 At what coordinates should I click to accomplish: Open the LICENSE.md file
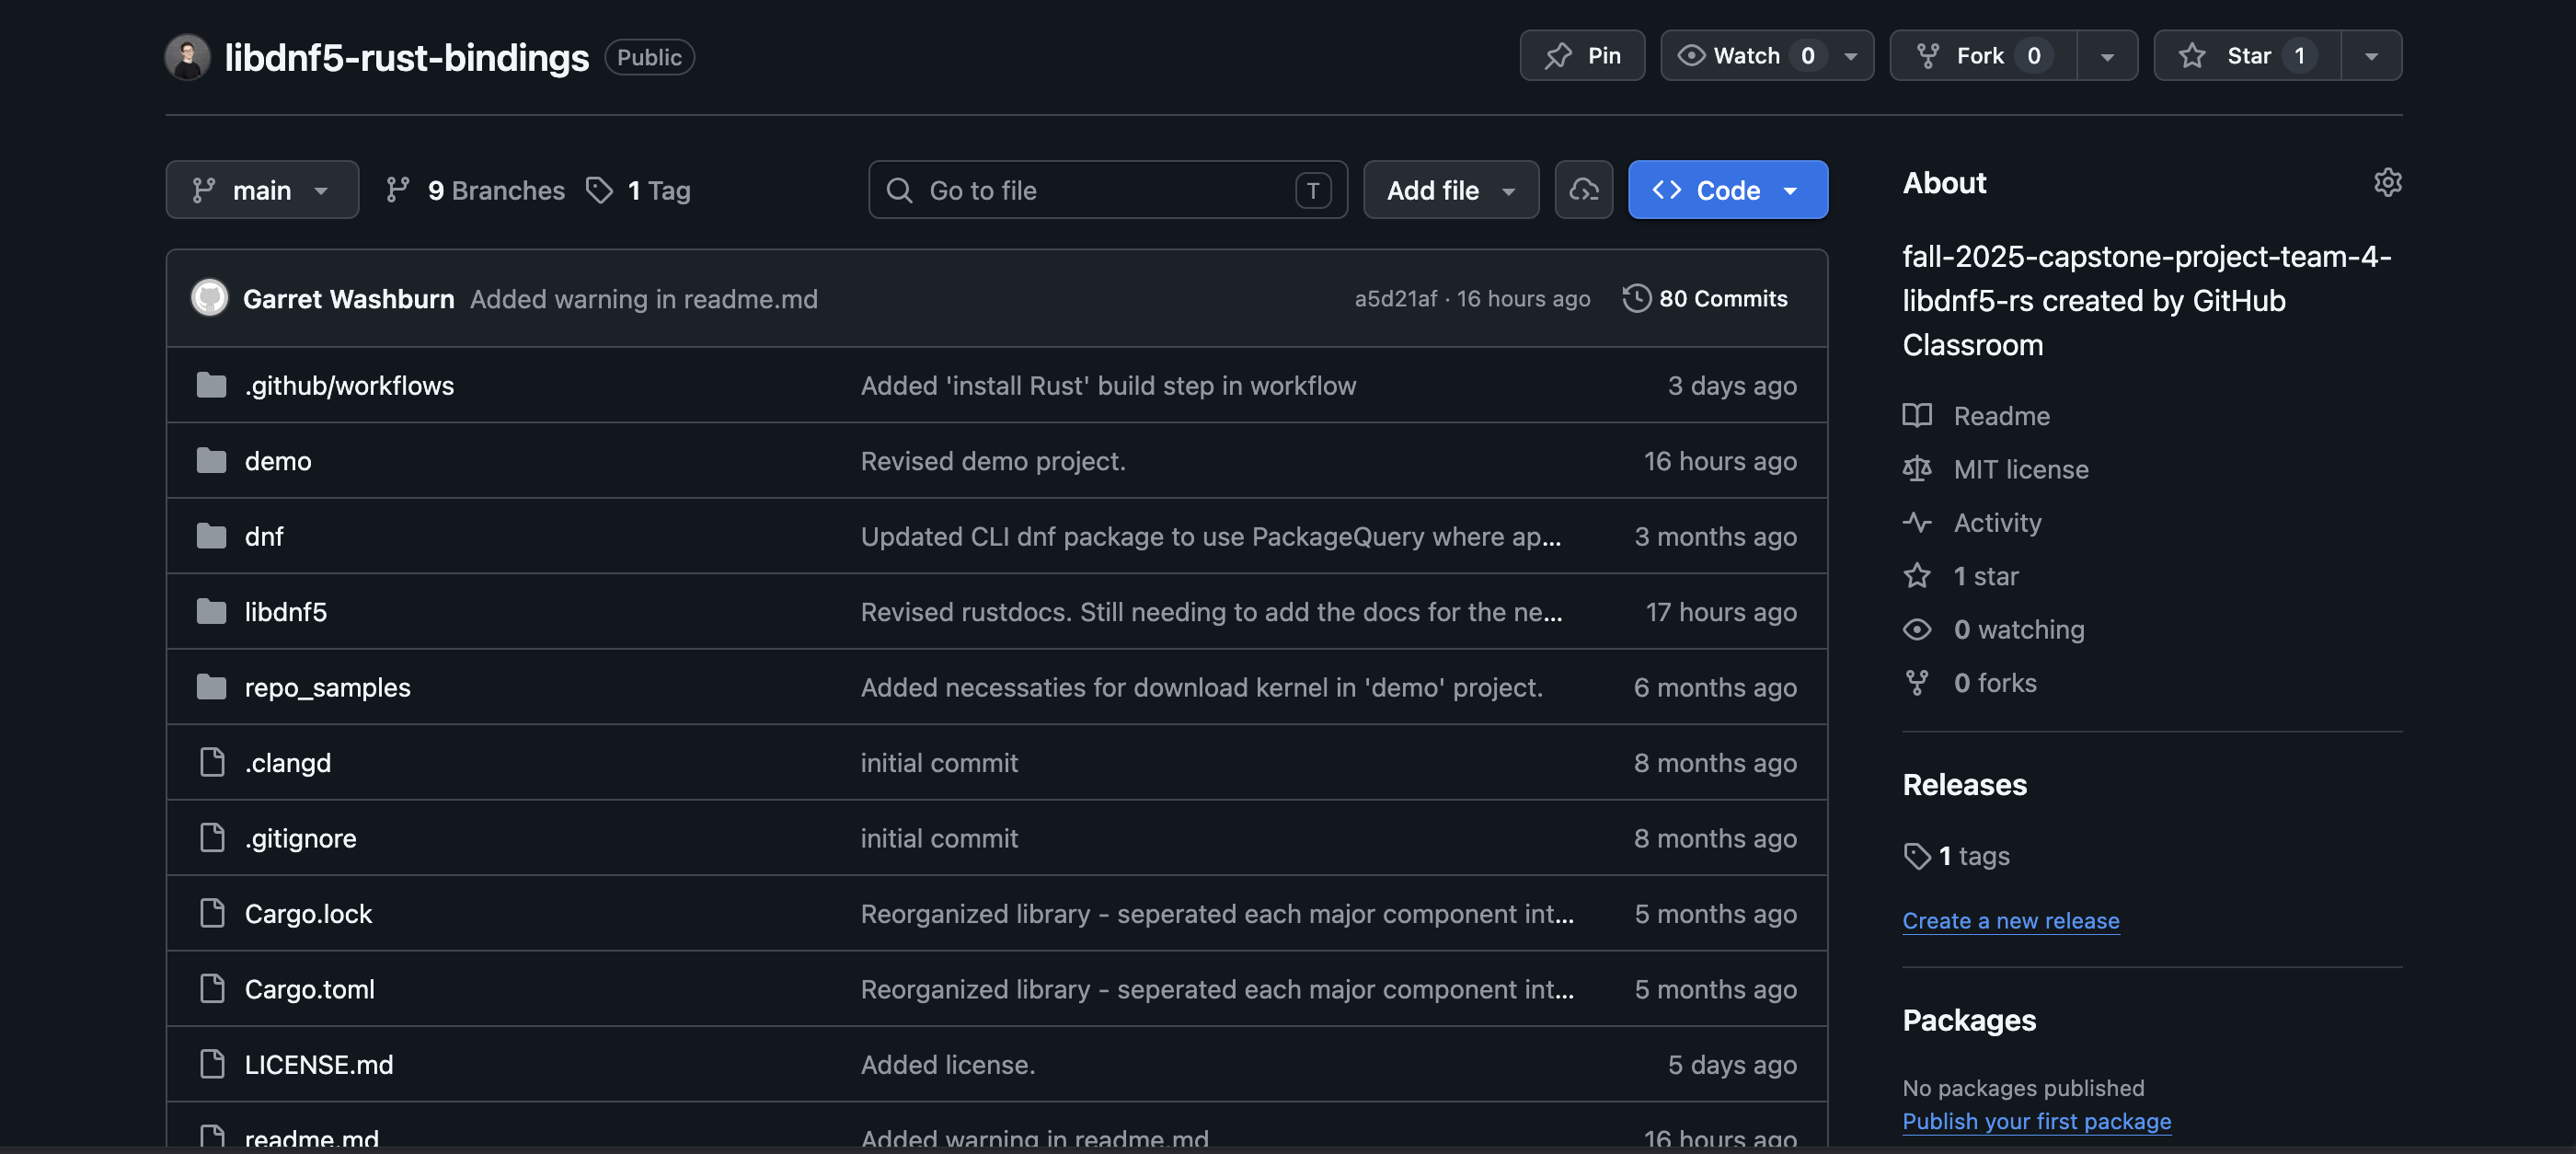[x=319, y=1065]
